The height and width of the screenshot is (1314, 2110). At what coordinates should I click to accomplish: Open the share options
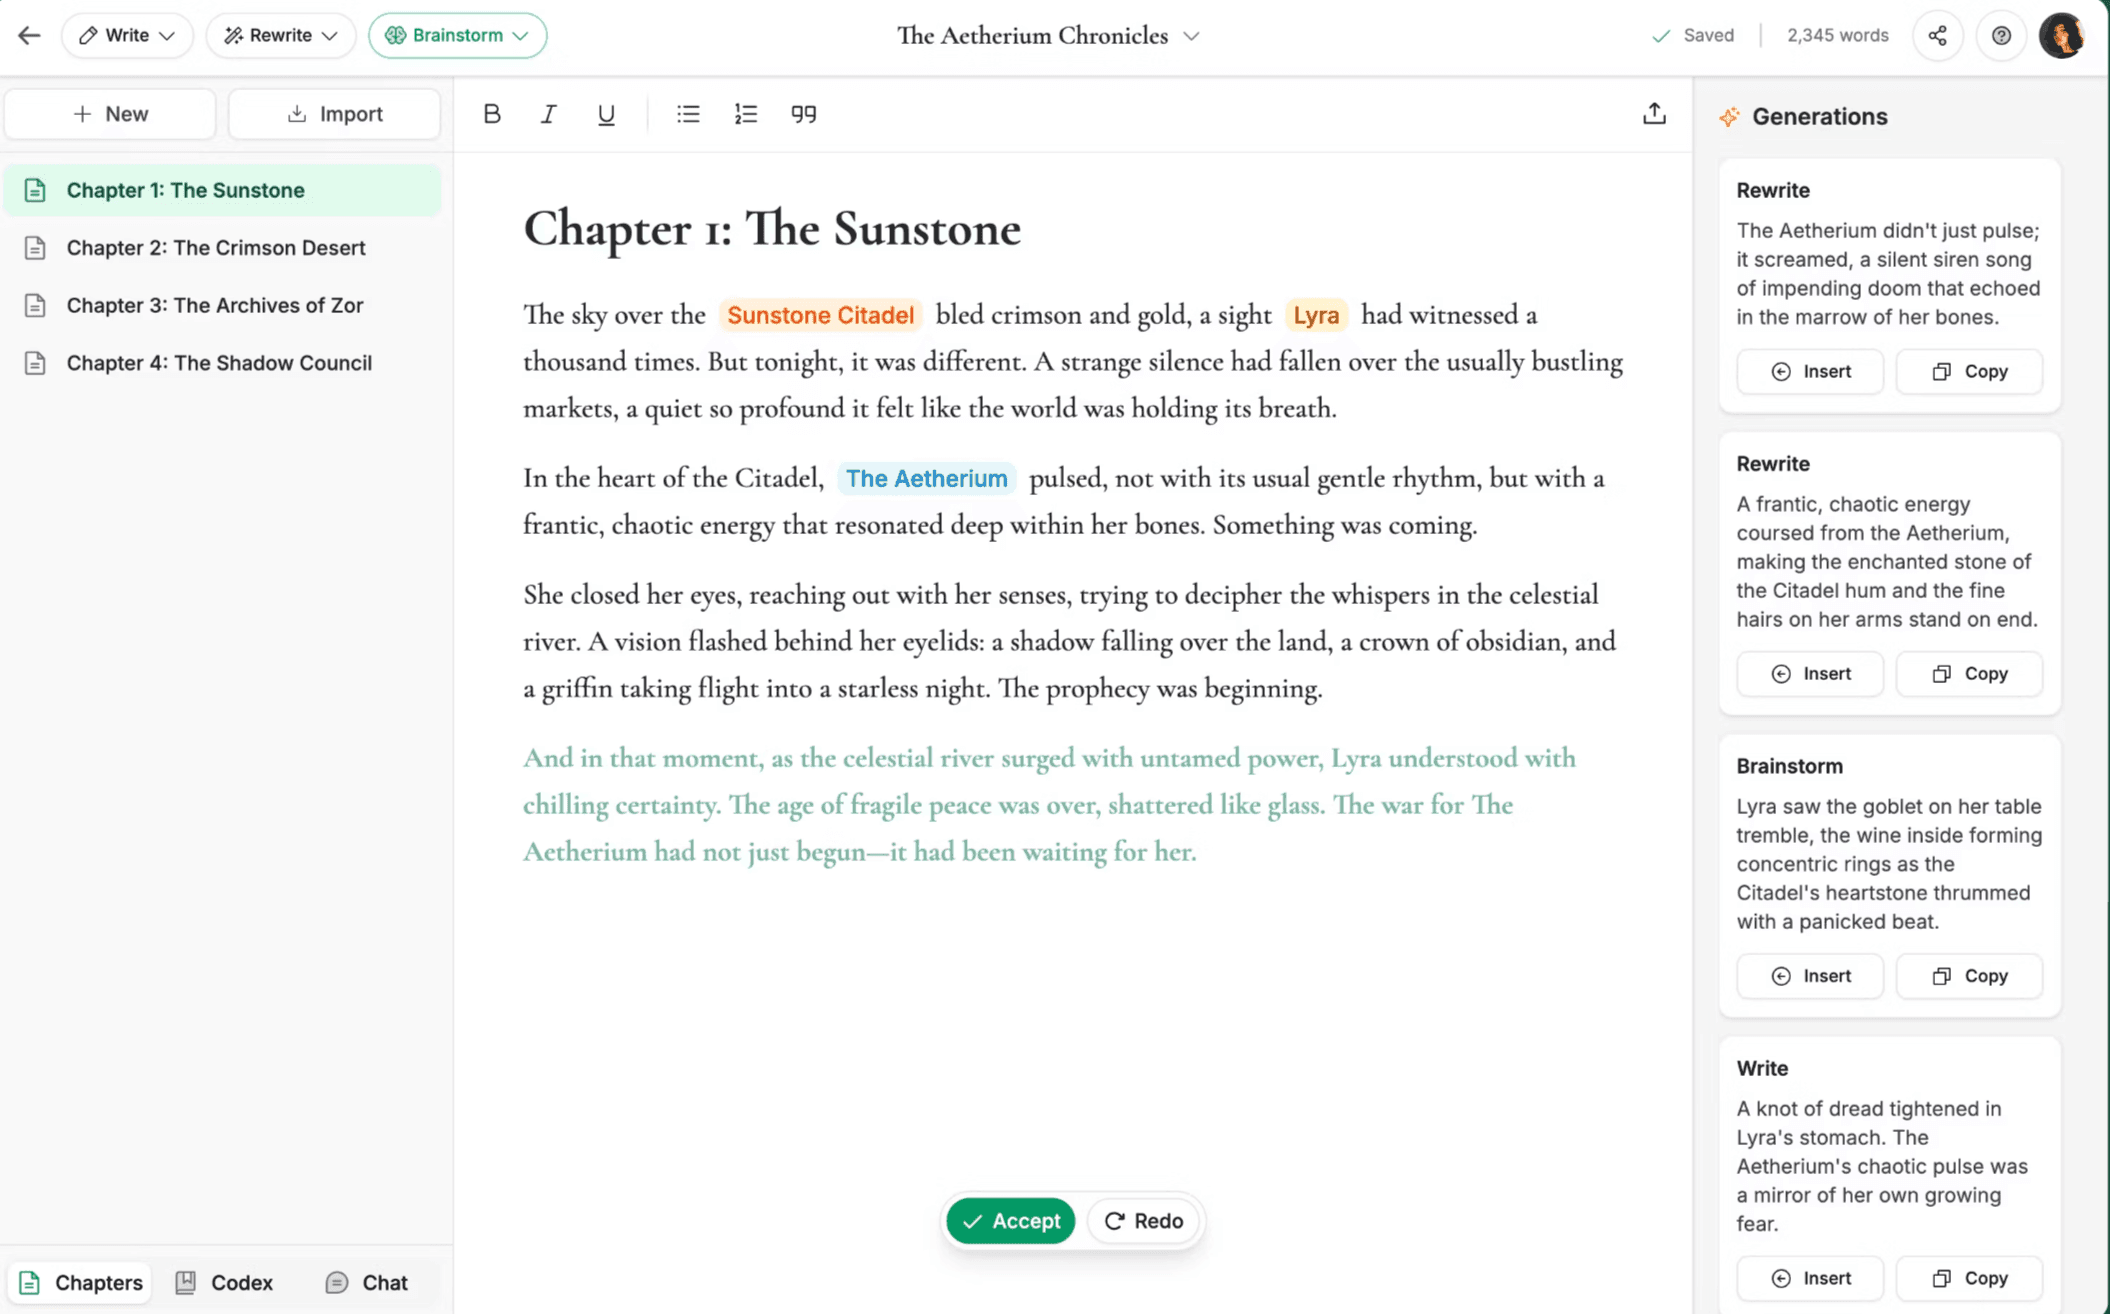pyautogui.click(x=1937, y=35)
